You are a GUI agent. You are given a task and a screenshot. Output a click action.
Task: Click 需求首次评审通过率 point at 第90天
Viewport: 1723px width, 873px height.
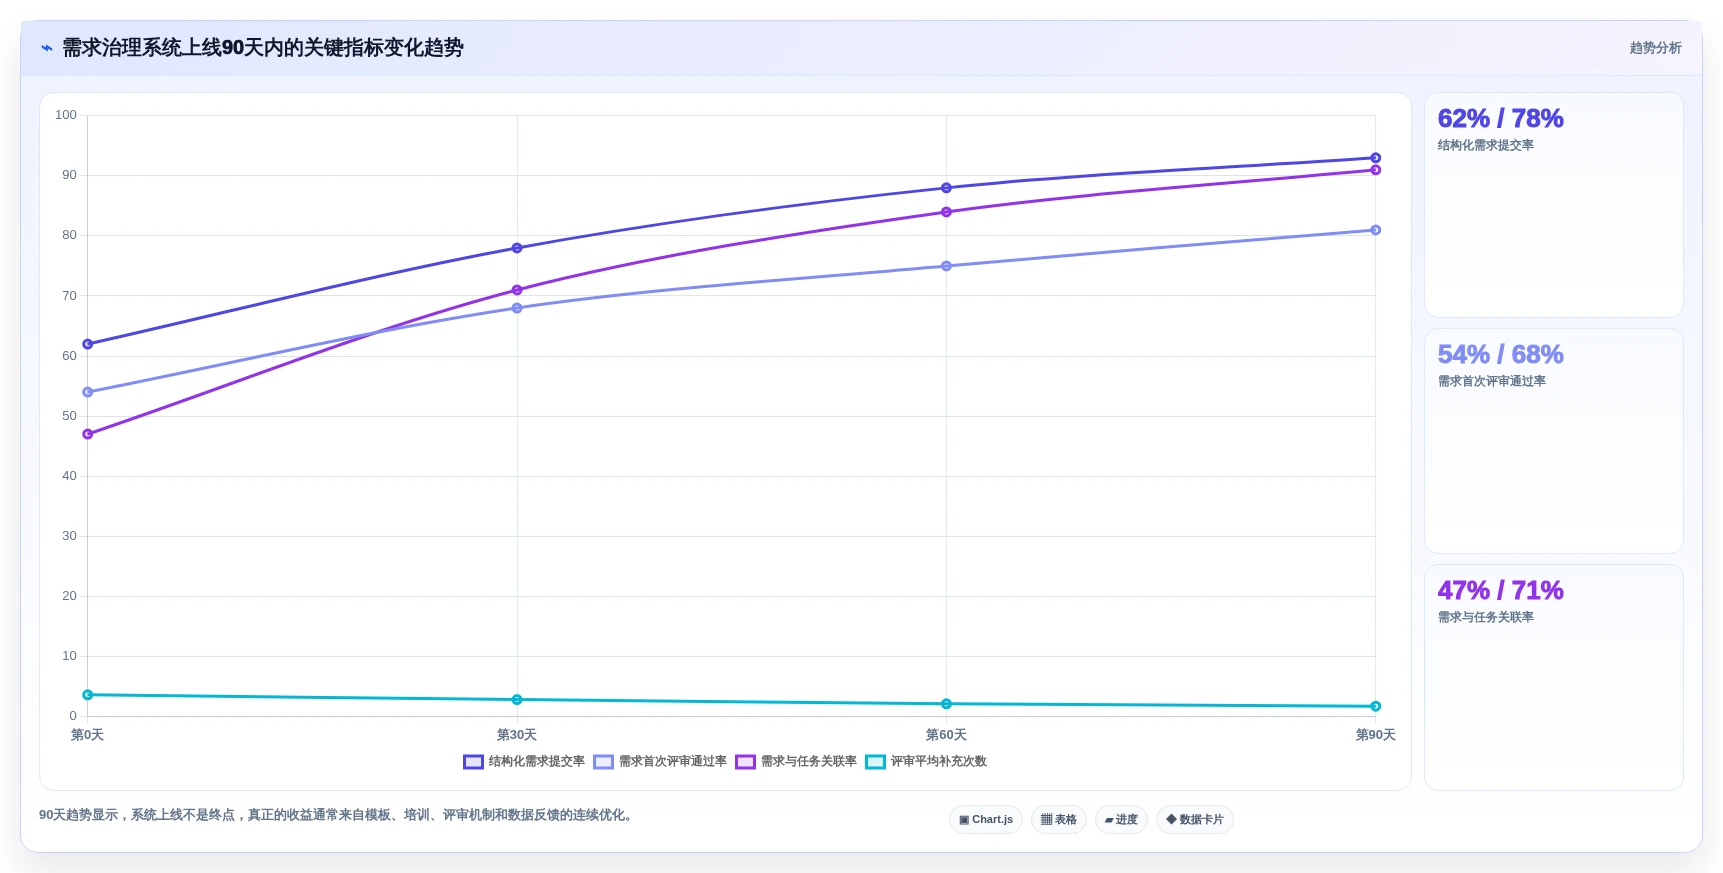[1375, 230]
